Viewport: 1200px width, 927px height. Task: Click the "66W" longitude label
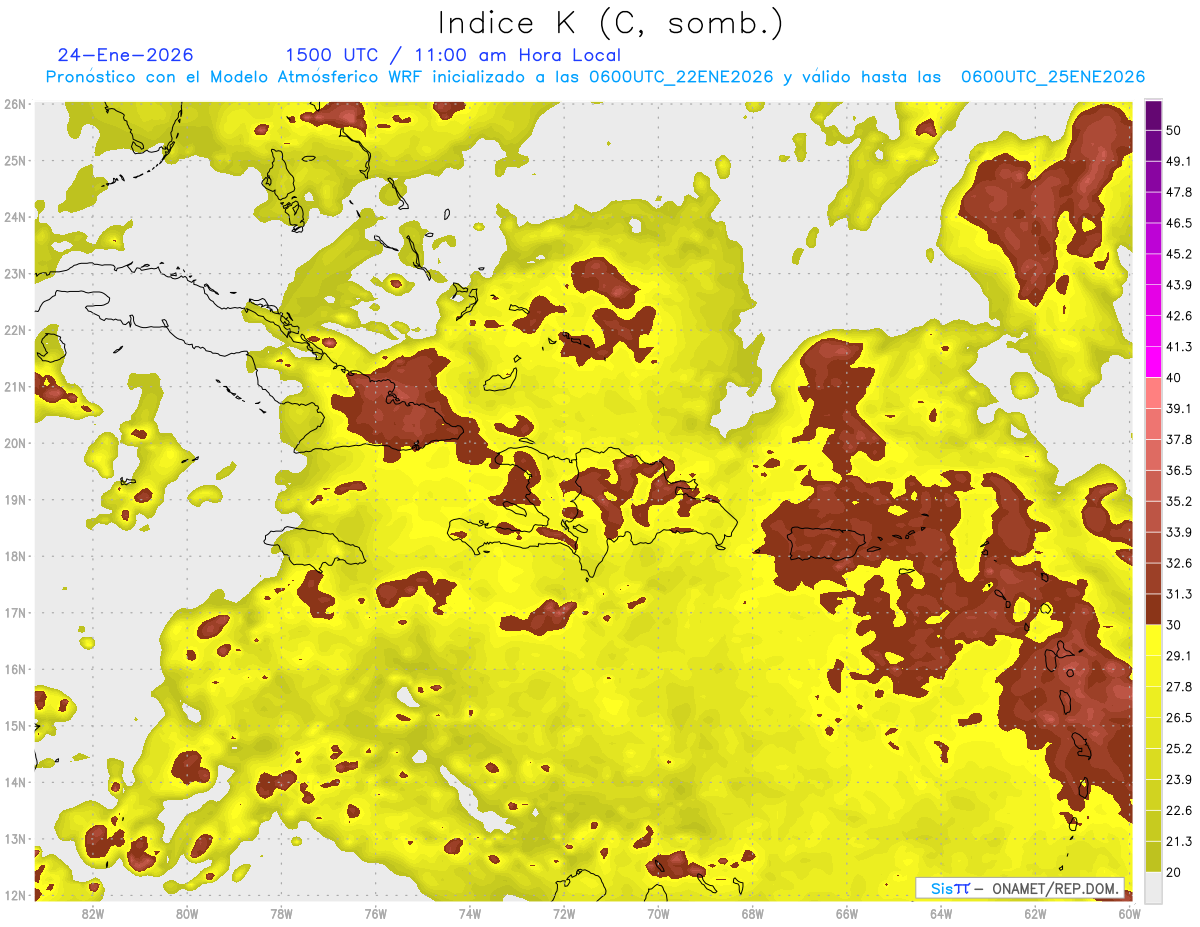(x=847, y=913)
